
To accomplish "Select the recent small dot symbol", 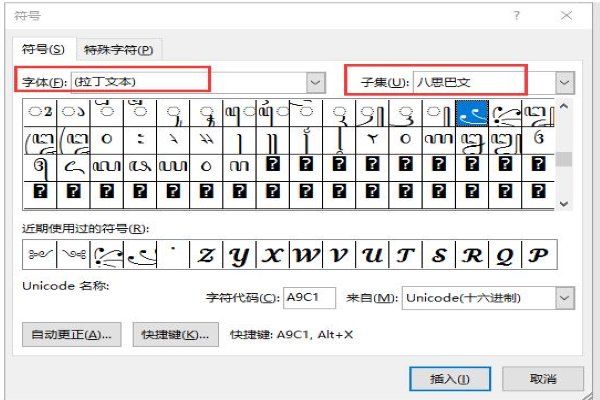I will pyautogui.click(x=173, y=255).
